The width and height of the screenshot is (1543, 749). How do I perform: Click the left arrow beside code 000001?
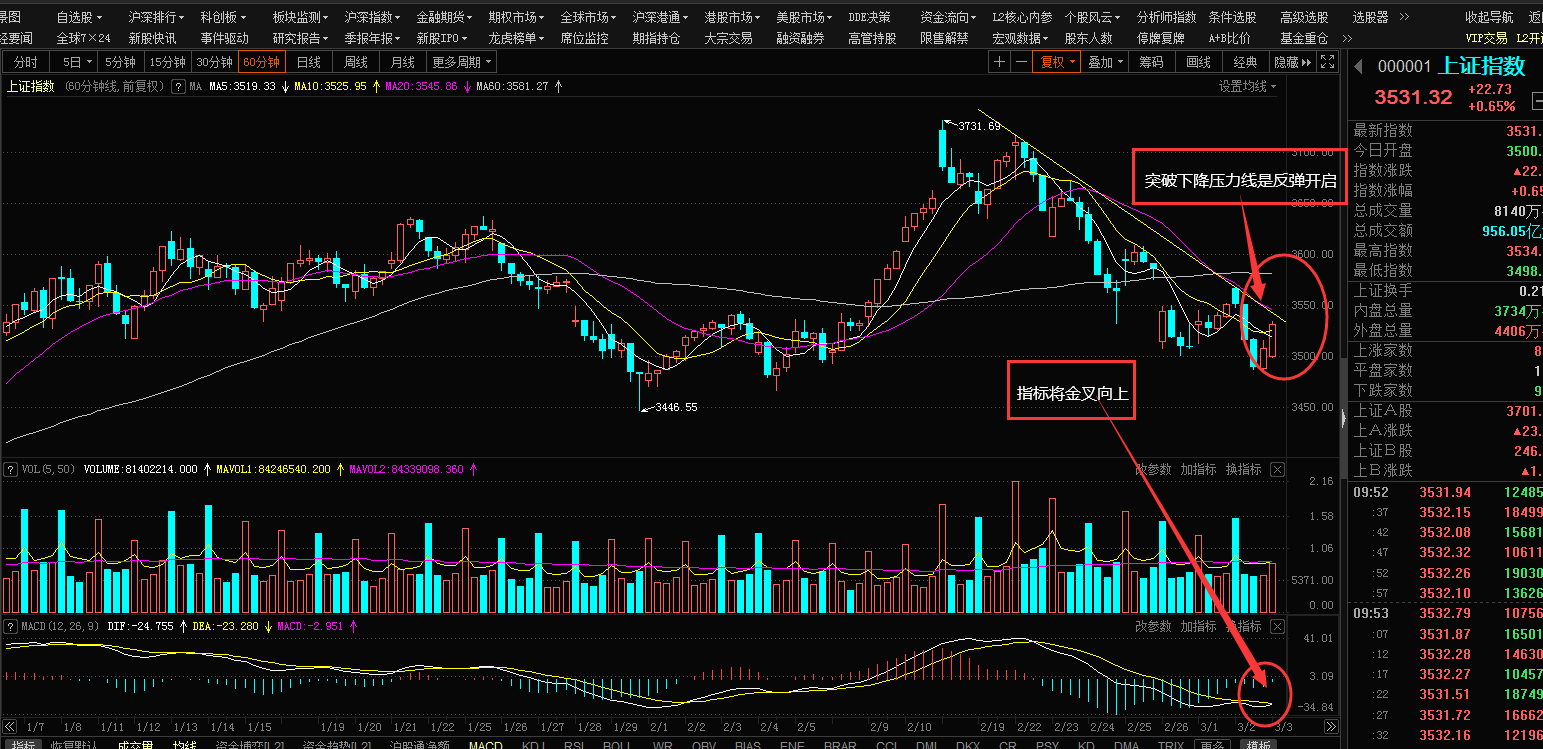pyautogui.click(x=1359, y=67)
